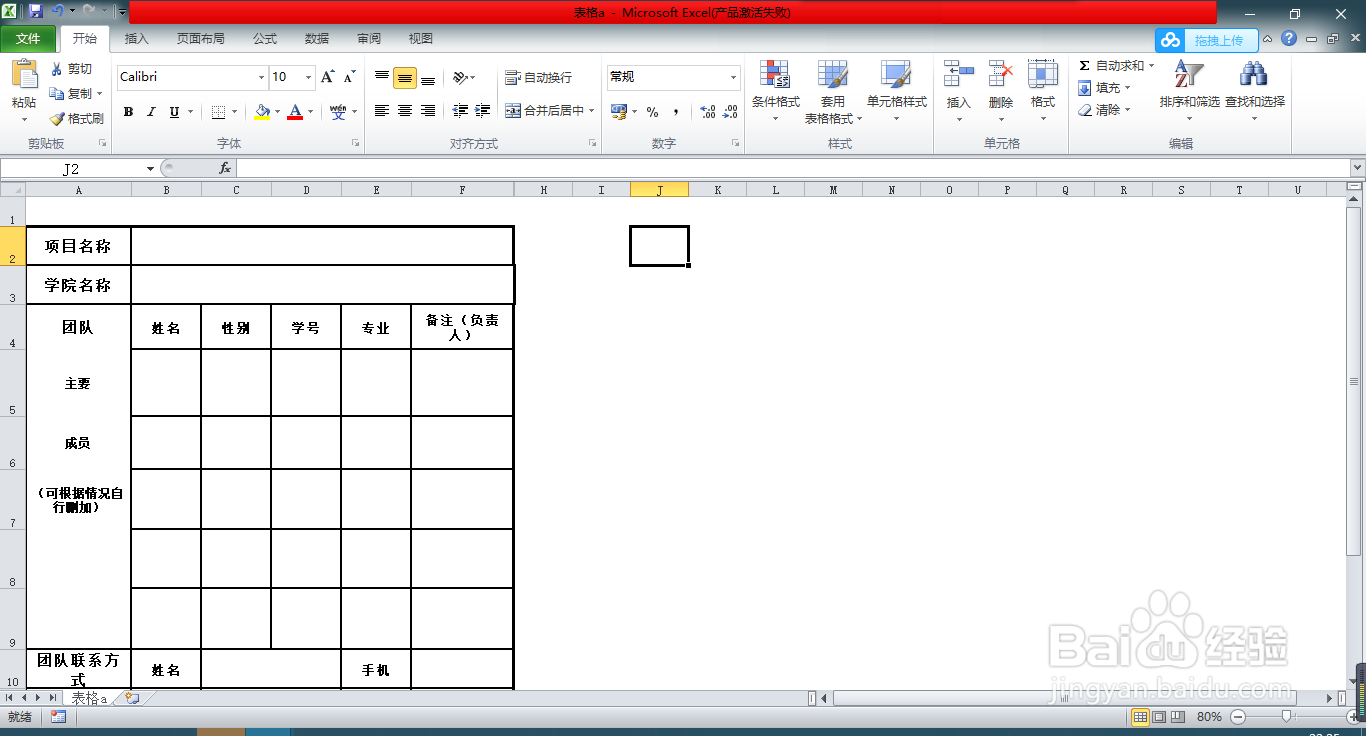The width and height of the screenshot is (1366, 736).
Task: Align text right
Action: tap(428, 111)
